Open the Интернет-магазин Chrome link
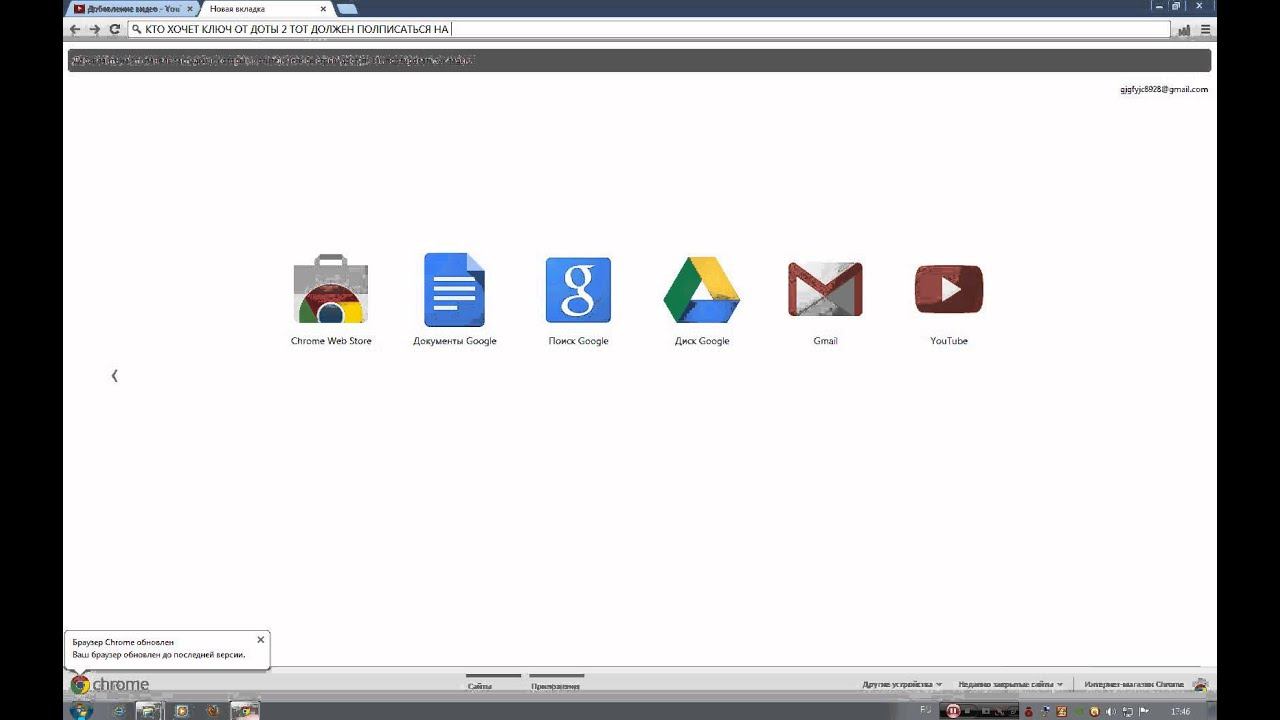The height and width of the screenshot is (720, 1280). pos(1134,685)
